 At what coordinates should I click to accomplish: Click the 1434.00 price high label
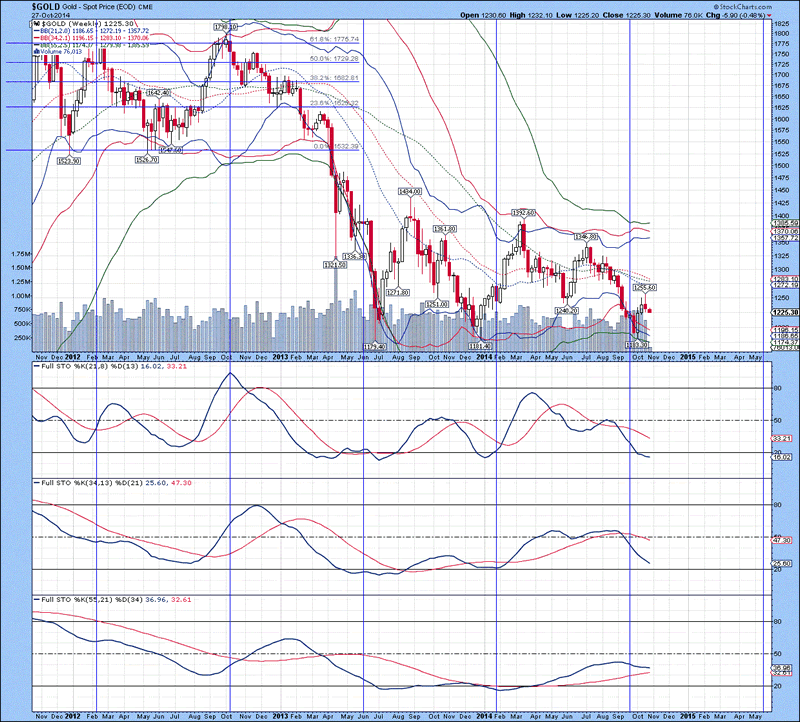[x=408, y=191]
